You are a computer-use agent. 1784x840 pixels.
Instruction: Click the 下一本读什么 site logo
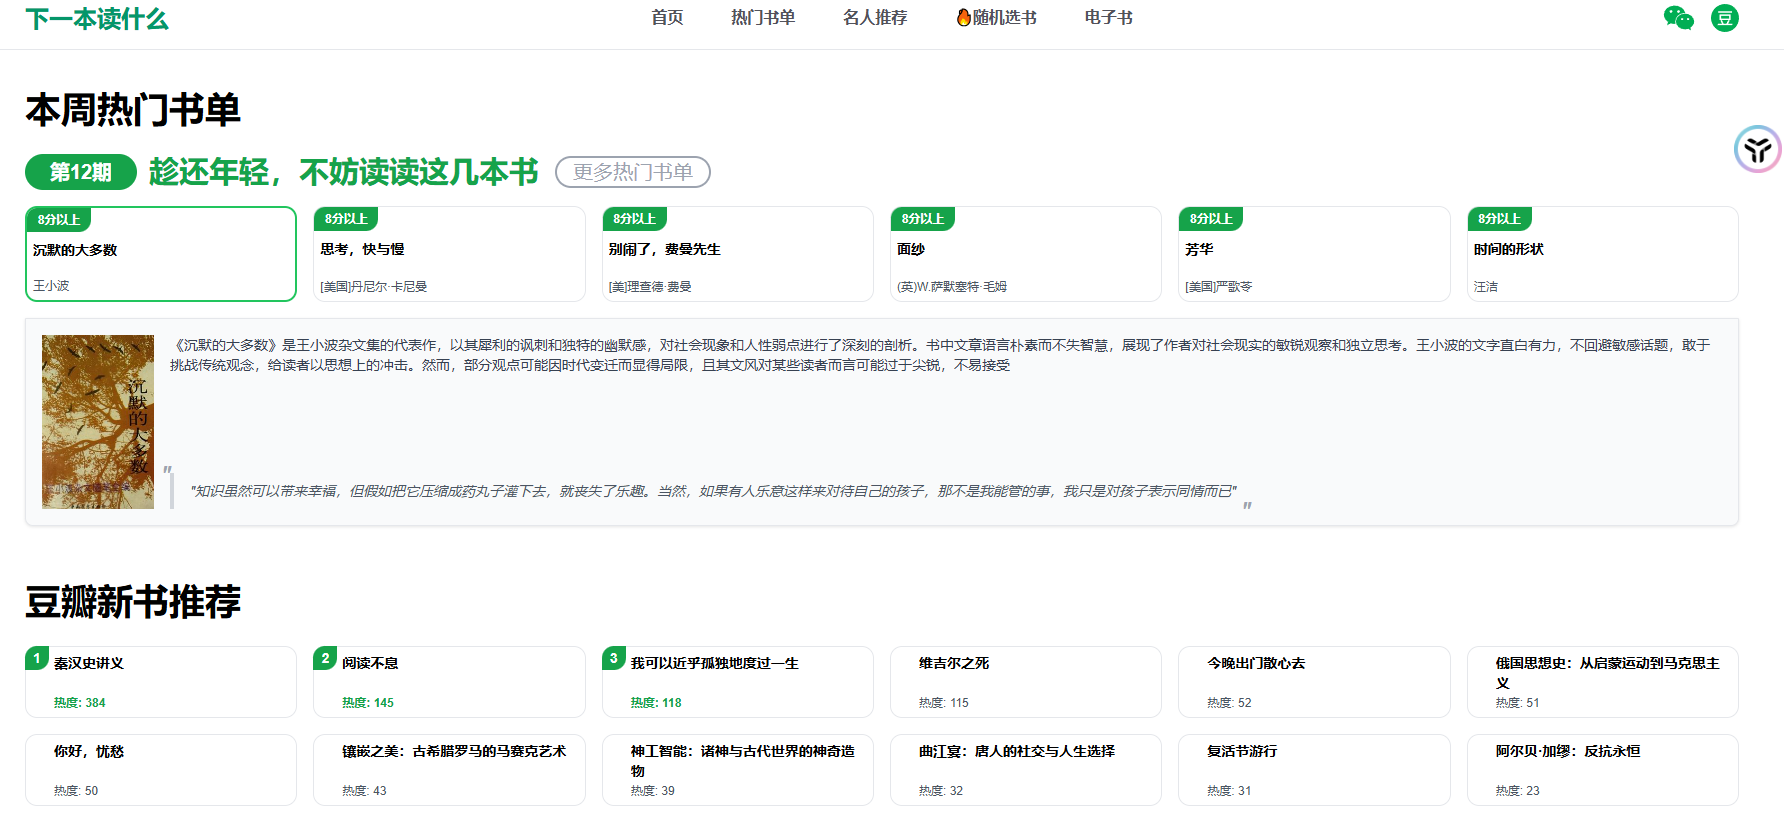pos(97,19)
